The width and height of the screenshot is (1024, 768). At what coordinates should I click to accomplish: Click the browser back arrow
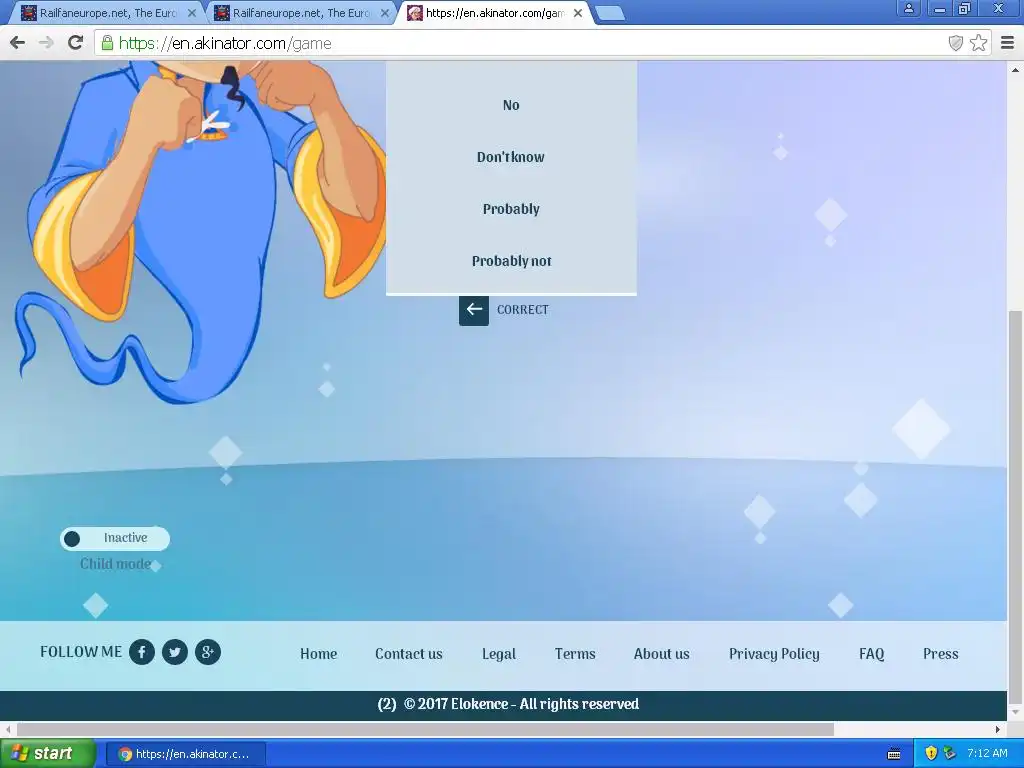pyautogui.click(x=18, y=43)
